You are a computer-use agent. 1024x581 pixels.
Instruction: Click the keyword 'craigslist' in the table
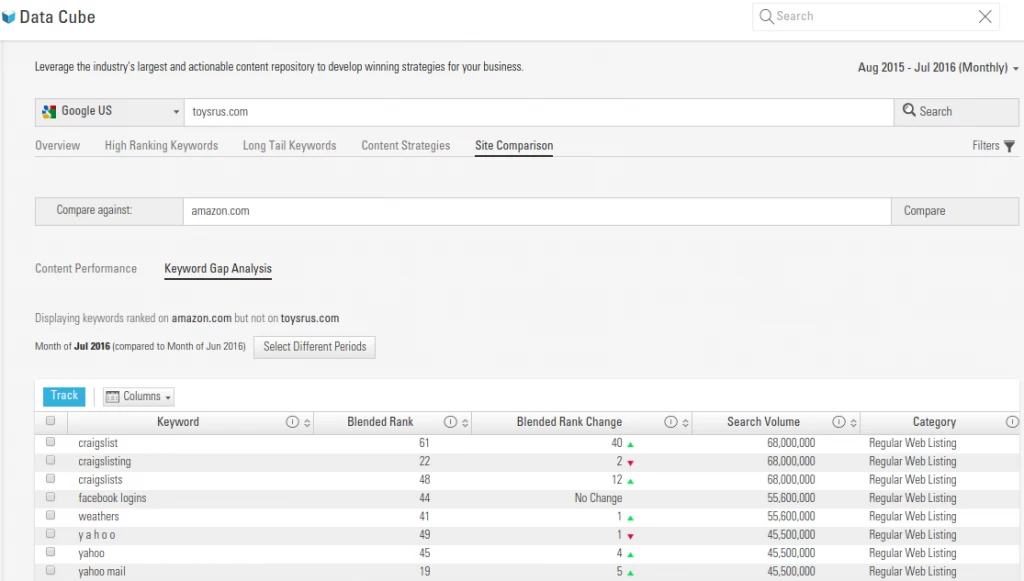pos(98,443)
